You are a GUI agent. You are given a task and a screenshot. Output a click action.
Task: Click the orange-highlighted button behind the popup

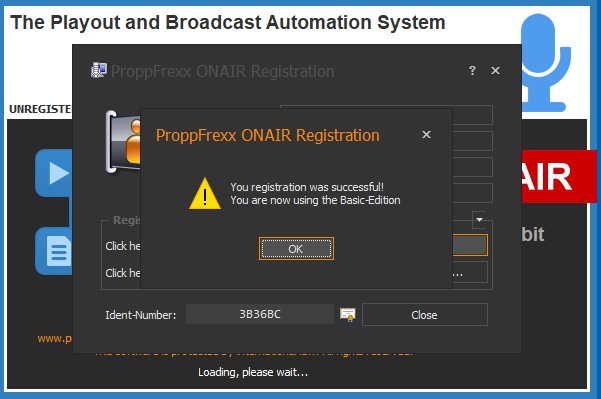pyautogui.click(x=470, y=245)
